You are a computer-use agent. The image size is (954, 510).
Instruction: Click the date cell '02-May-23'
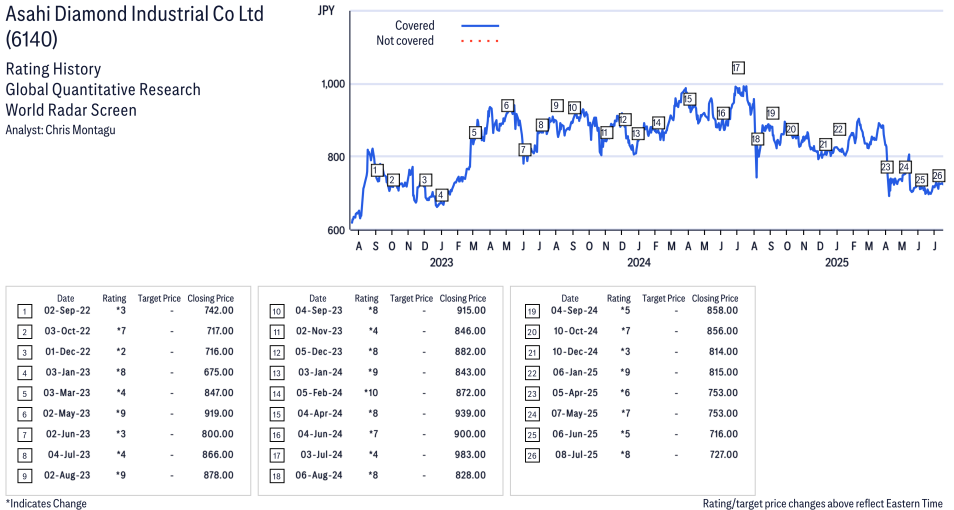click(x=67, y=413)
